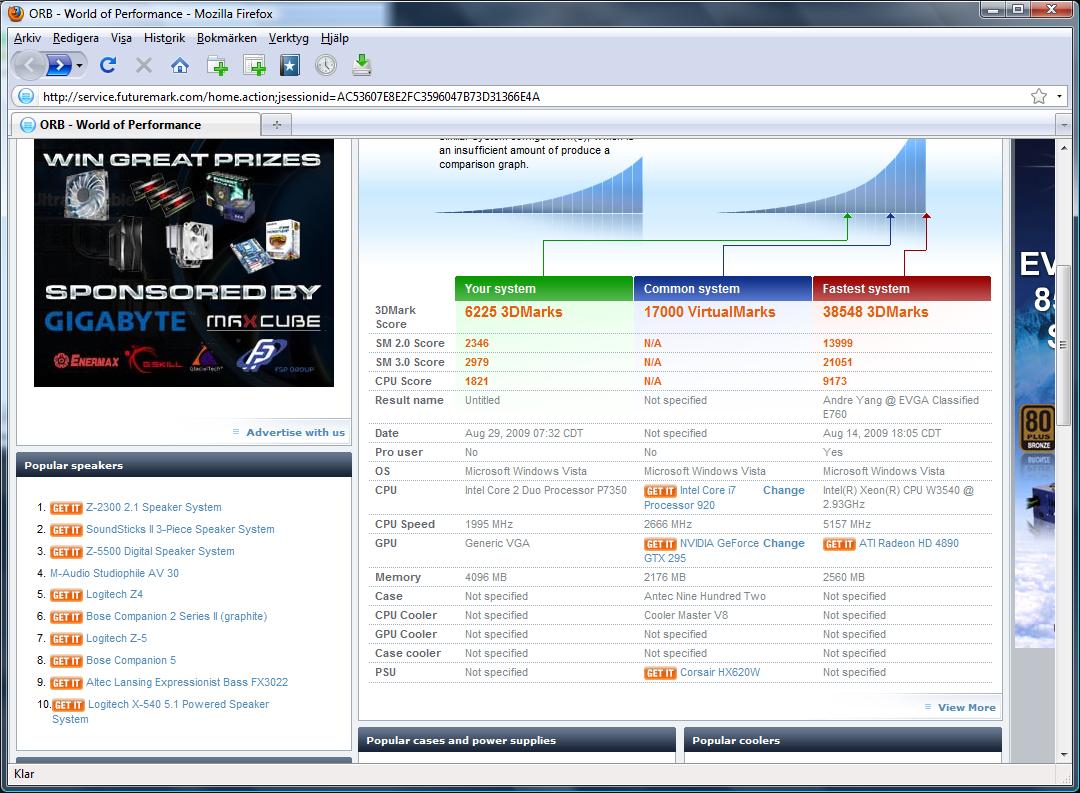
Task: Change the common system GPU
Action: coord(783,544)
